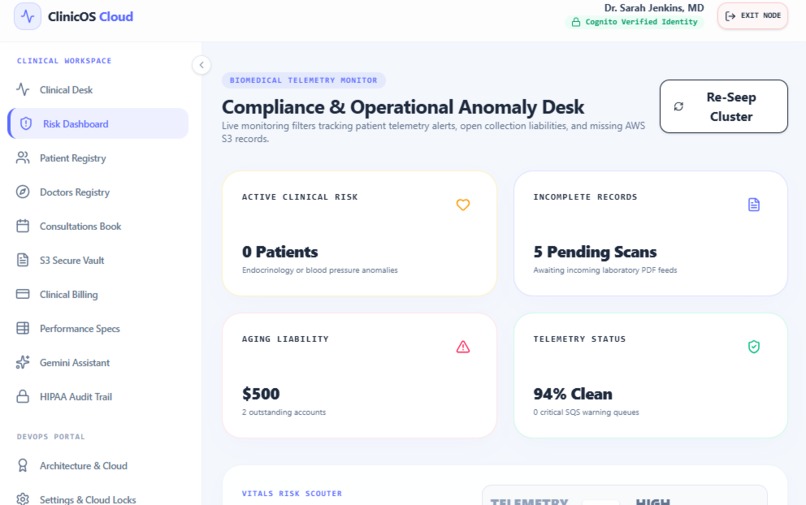
Task: Click the Patient Registry people icon
Action: click(23, 158)
